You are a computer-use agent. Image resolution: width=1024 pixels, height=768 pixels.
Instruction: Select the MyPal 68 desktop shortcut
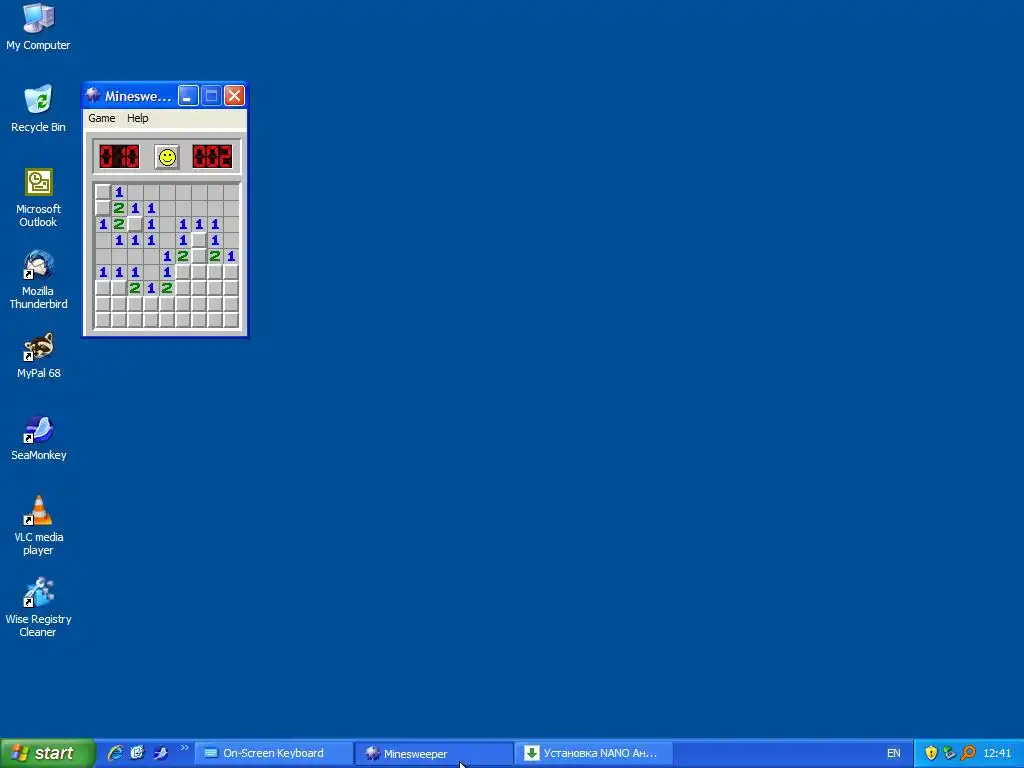click(38, 355)
